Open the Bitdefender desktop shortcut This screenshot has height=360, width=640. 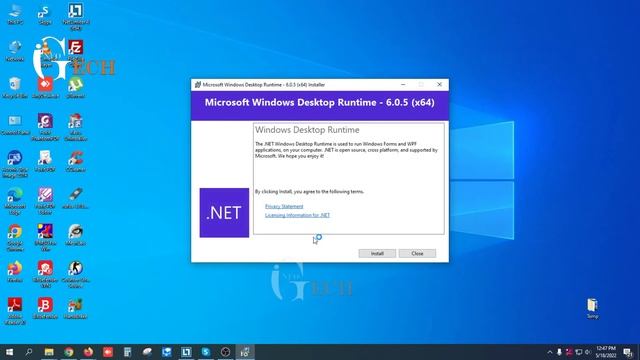(x=45, y=309)
